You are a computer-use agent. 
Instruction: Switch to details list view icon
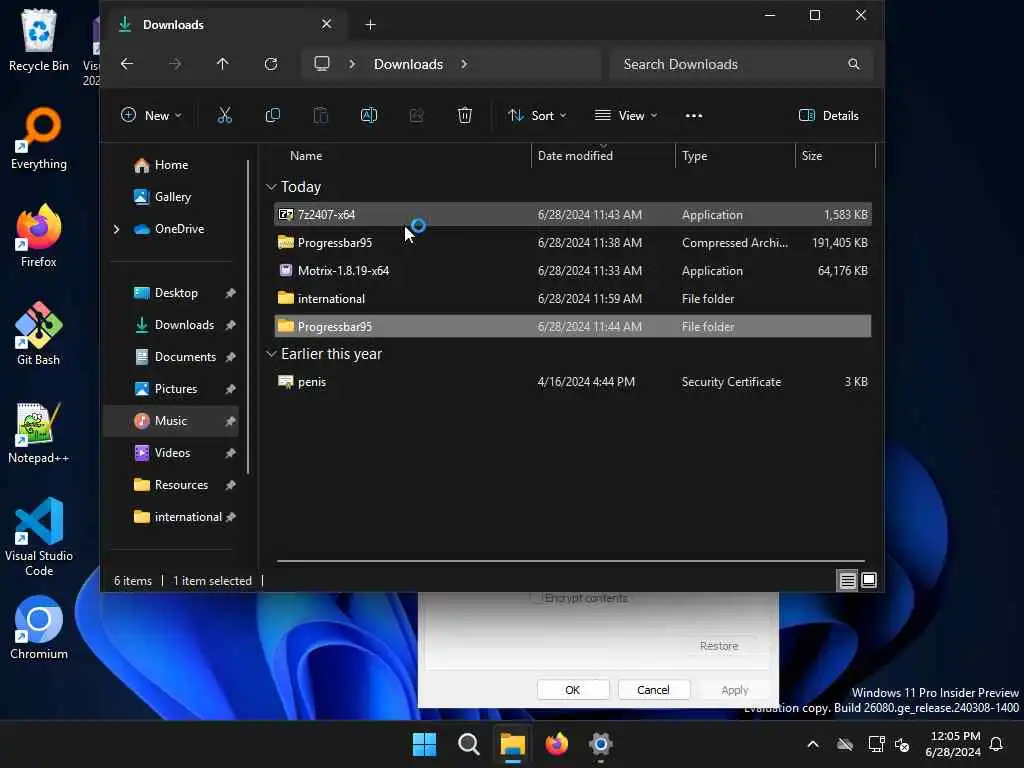[848, 580]
